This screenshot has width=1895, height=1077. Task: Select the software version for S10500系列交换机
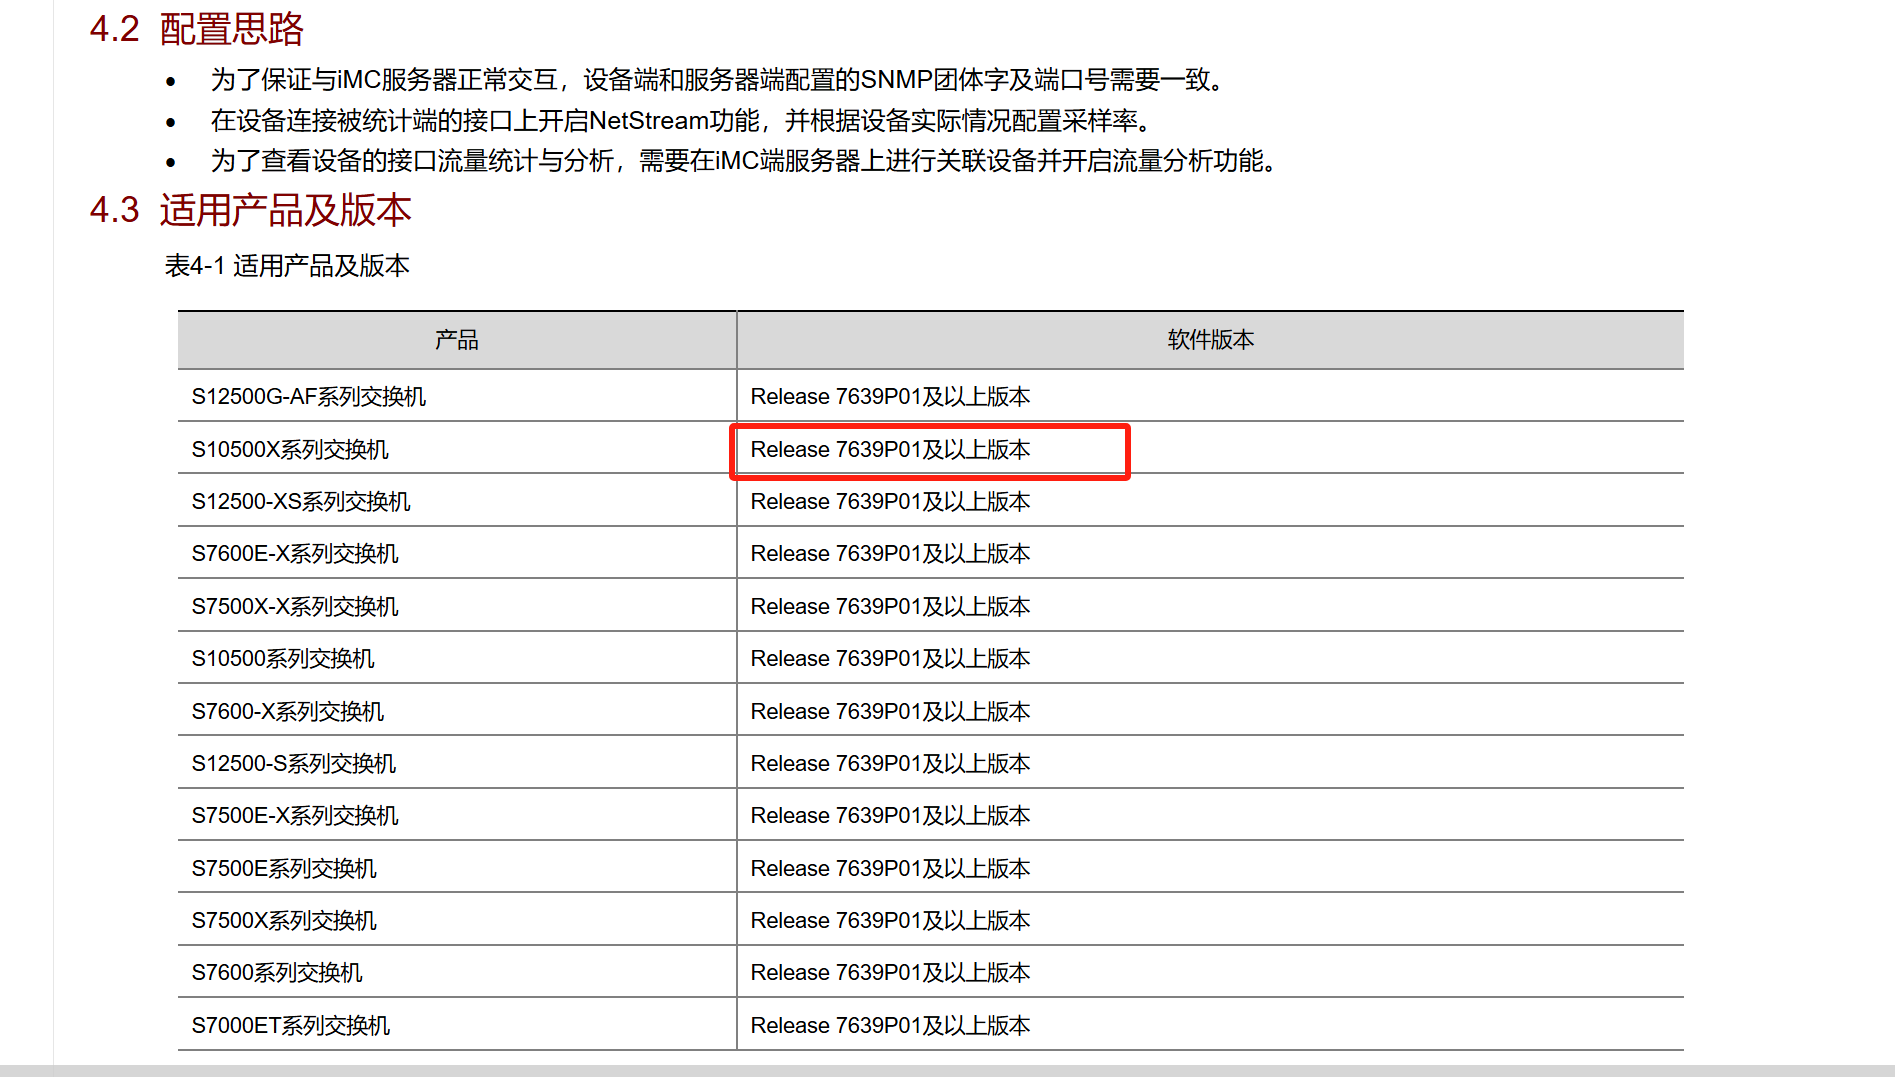tap(890, 659)
